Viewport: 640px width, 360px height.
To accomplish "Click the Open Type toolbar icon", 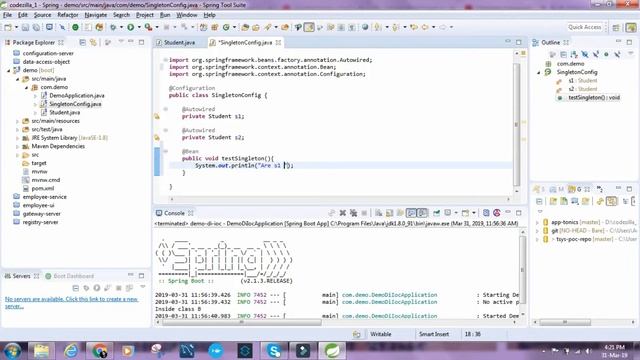I will [245, 27].
